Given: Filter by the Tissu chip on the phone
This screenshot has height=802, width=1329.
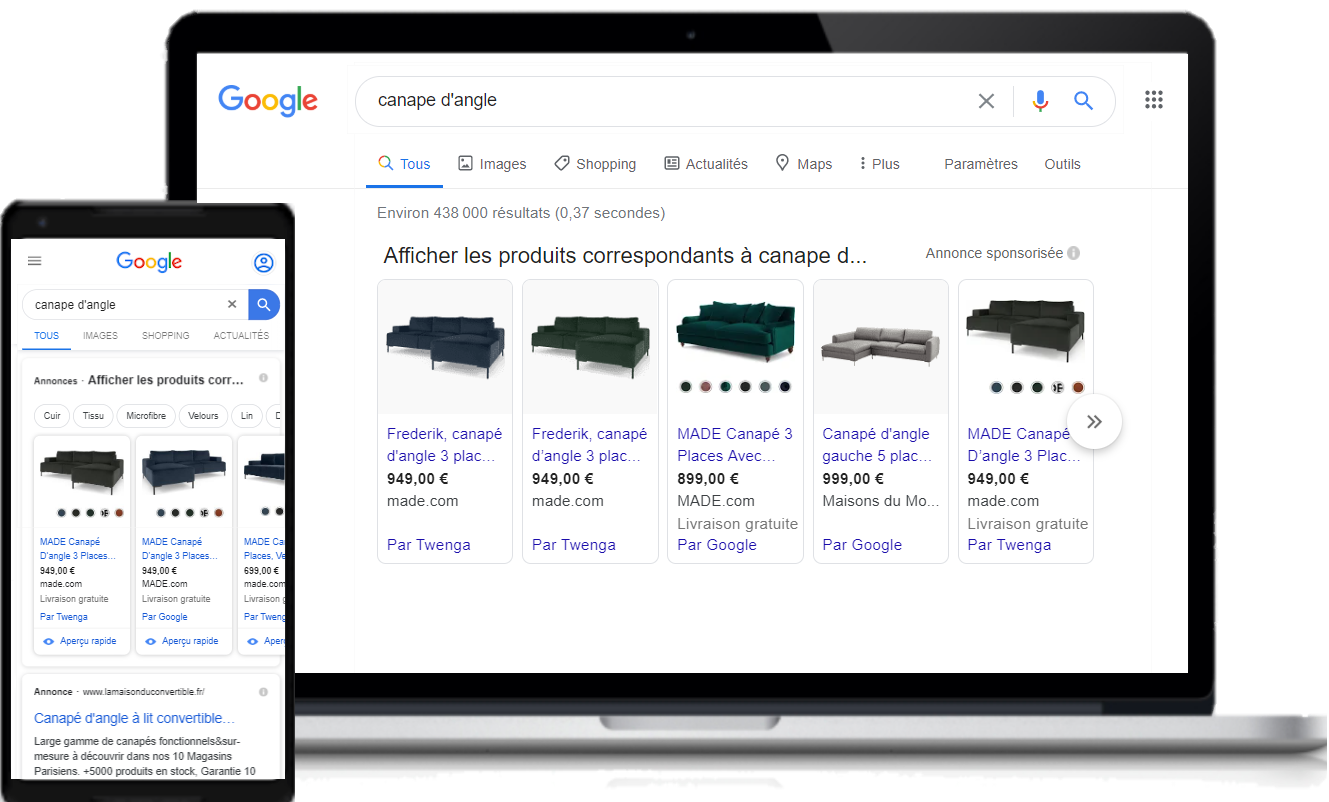Looking at the screenshot, I should (93, 416).
